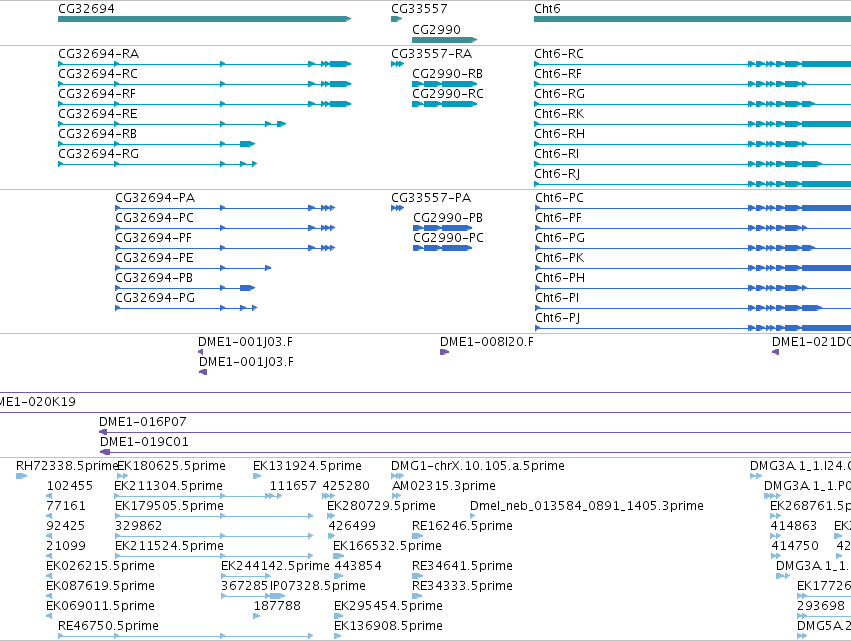Screen dimensions: 851x641
Task: Click the CG32694-RC transcript label
Action: pyautogui.click(x=98, y=74)
